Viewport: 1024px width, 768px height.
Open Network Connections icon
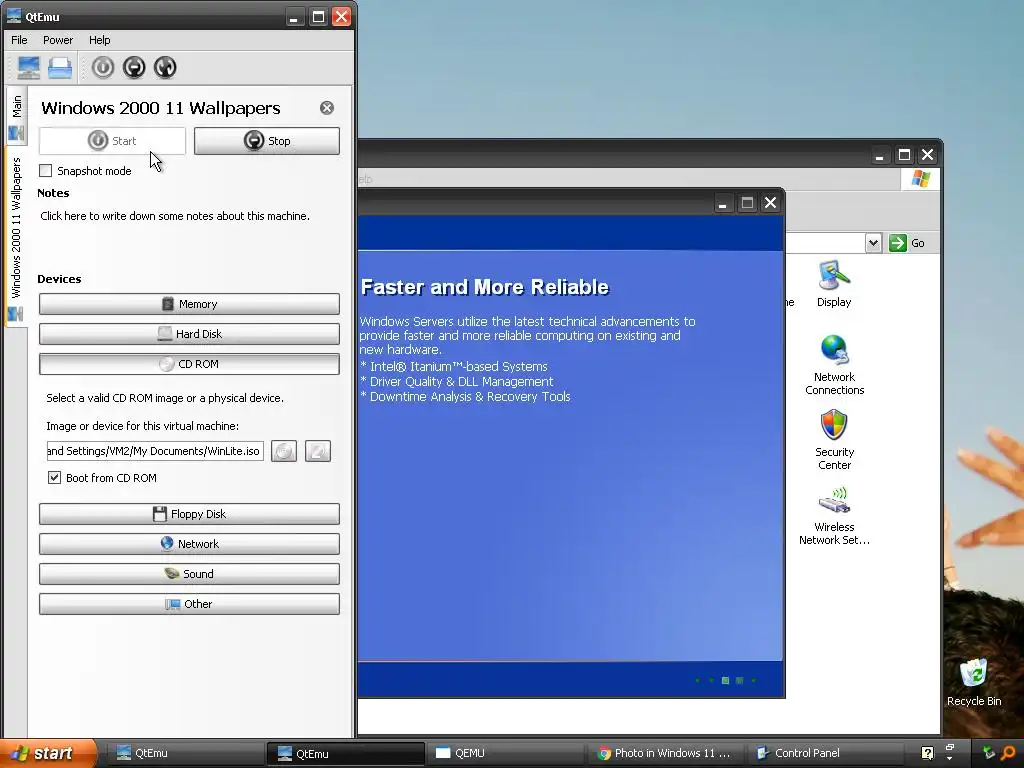coord(834,364)
